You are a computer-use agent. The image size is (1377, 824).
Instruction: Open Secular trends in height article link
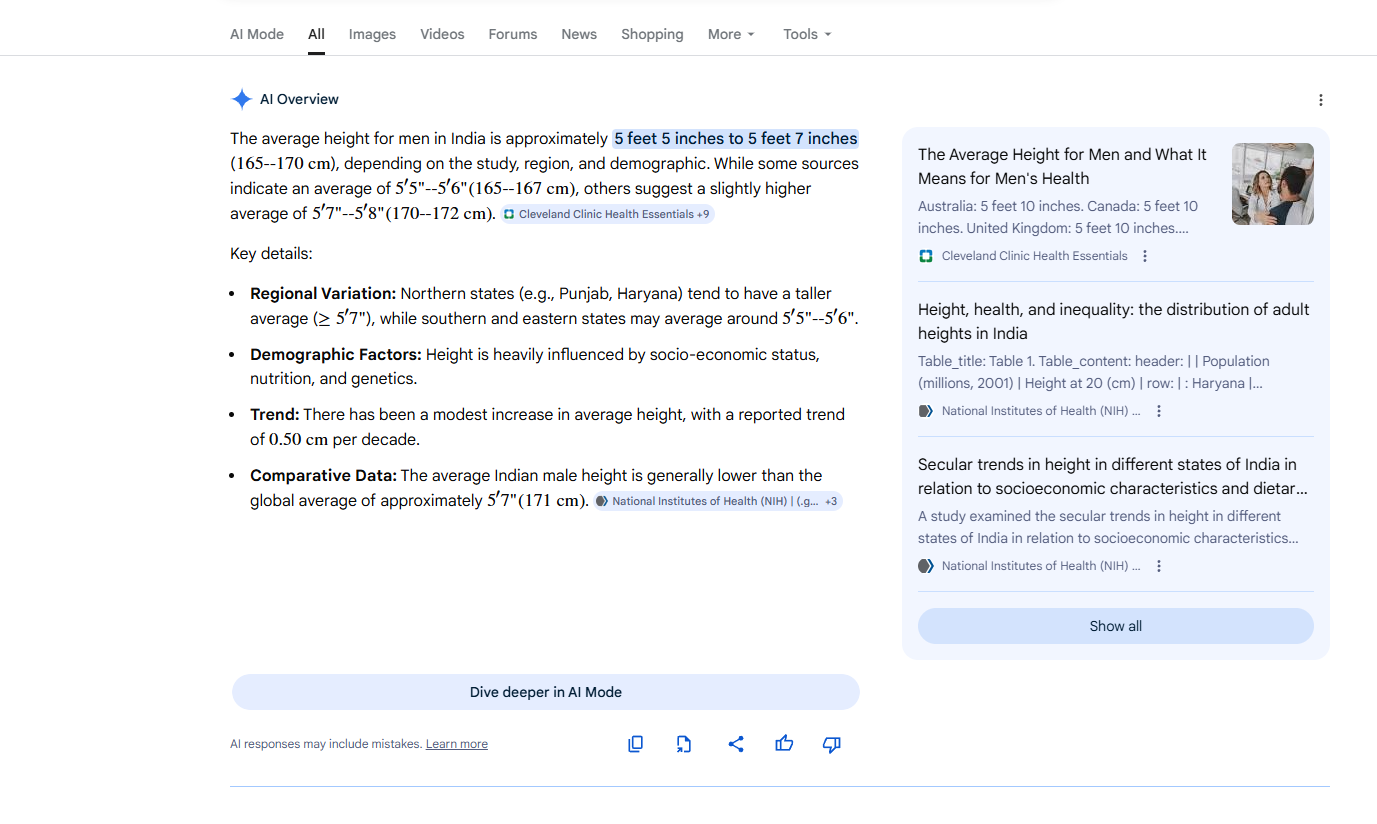click(x=1113, y=476)
